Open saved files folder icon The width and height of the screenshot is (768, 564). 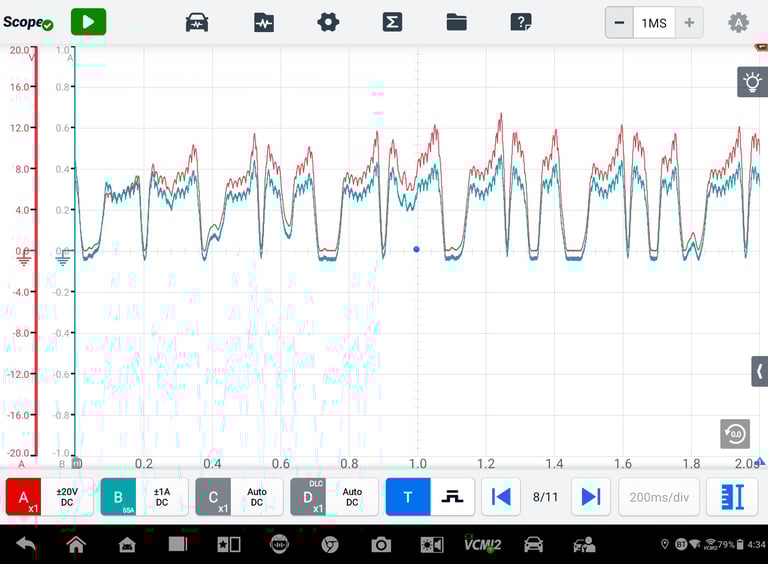coord(456,23)
